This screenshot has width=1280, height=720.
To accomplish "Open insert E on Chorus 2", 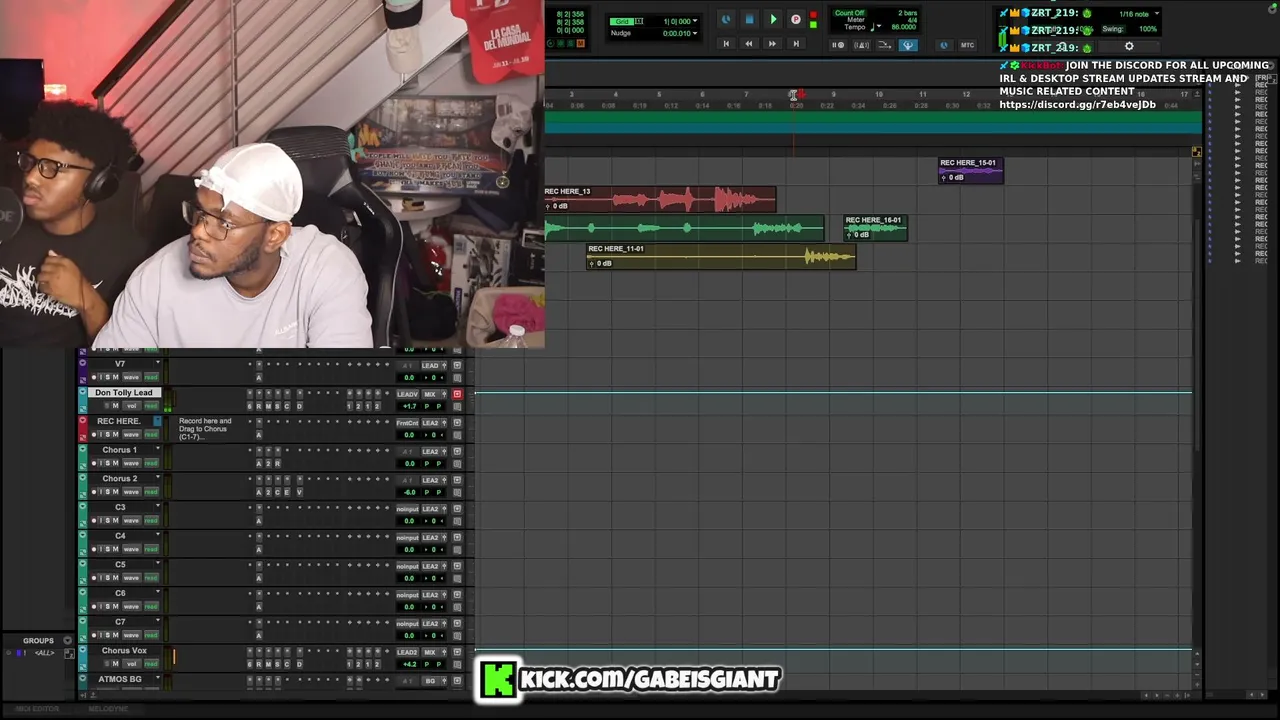I will [288, 492].
